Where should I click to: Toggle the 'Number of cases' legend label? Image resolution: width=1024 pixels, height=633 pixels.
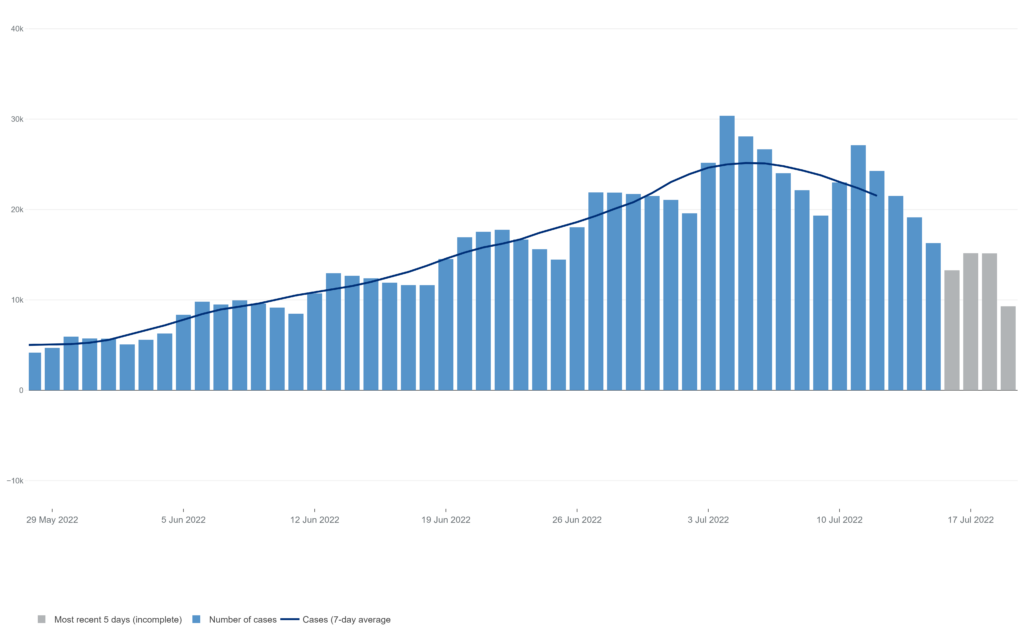point(242,619)
